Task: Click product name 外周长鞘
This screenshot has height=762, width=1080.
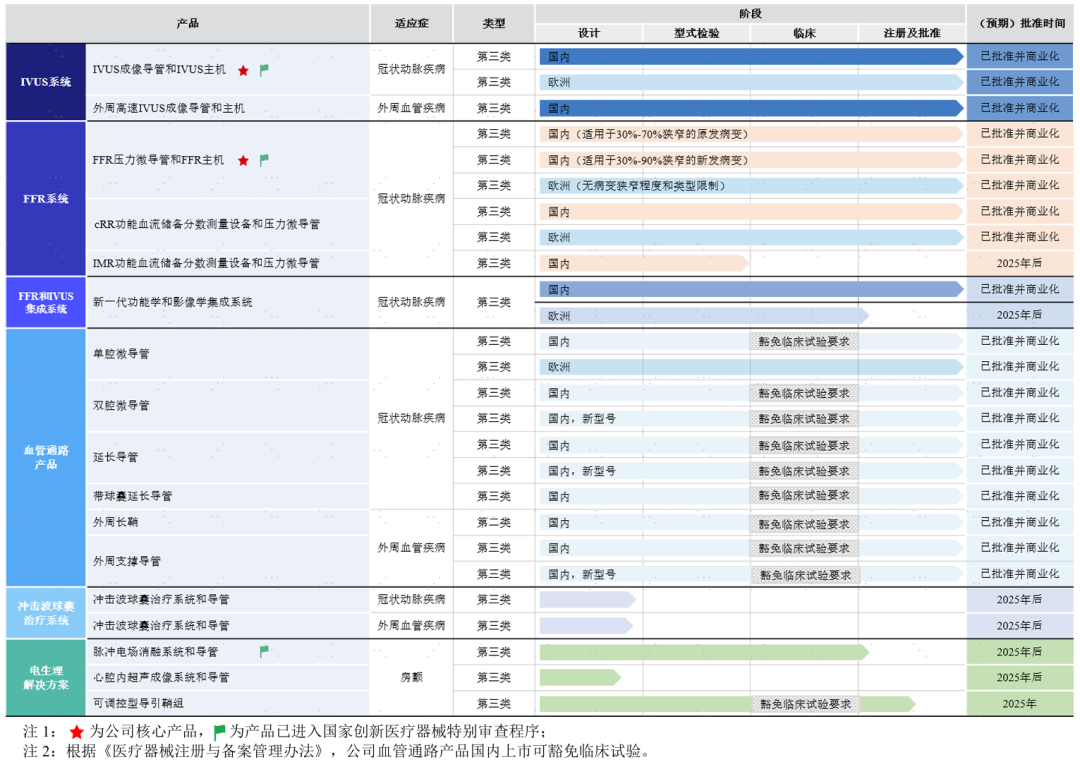Action: [x=116, y=522]
